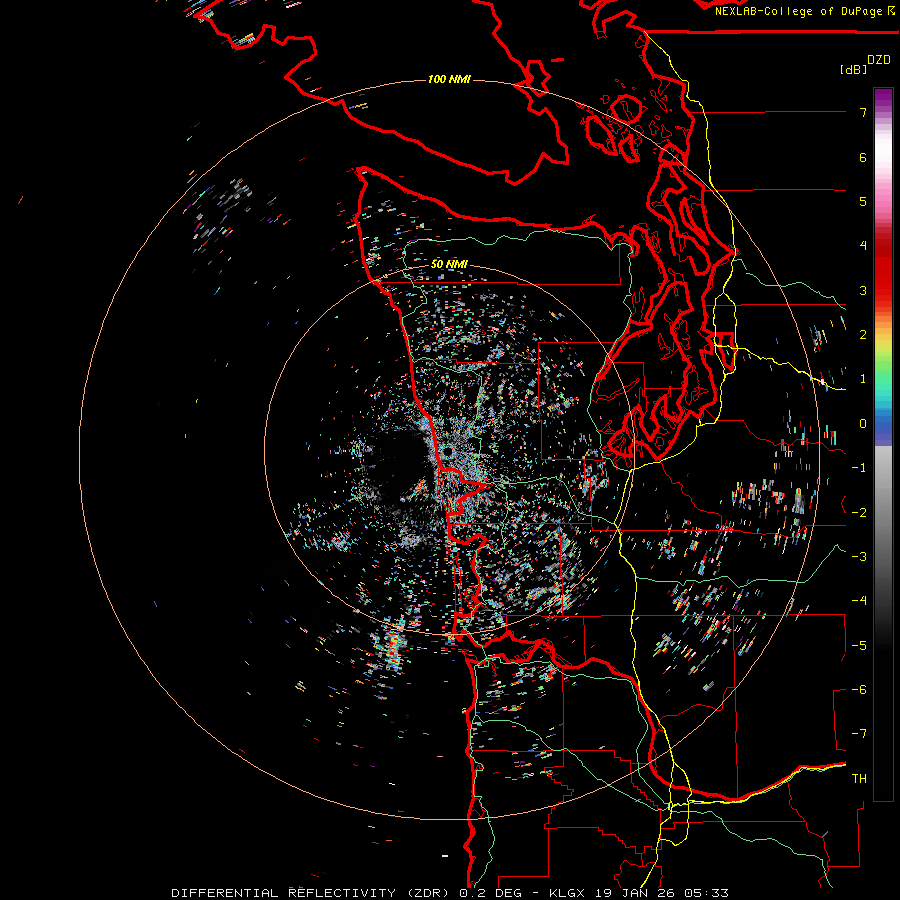This screenshot has width=900, height=900.
Task: Click the 19 JAN 26 05:33 timestamp
Action: 660,893
